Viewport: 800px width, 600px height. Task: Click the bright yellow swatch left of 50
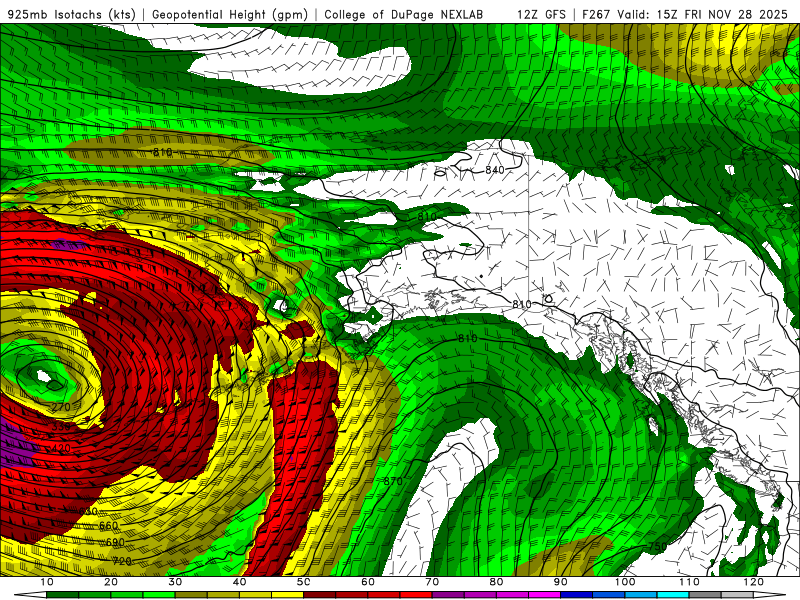tap(287, 595)
